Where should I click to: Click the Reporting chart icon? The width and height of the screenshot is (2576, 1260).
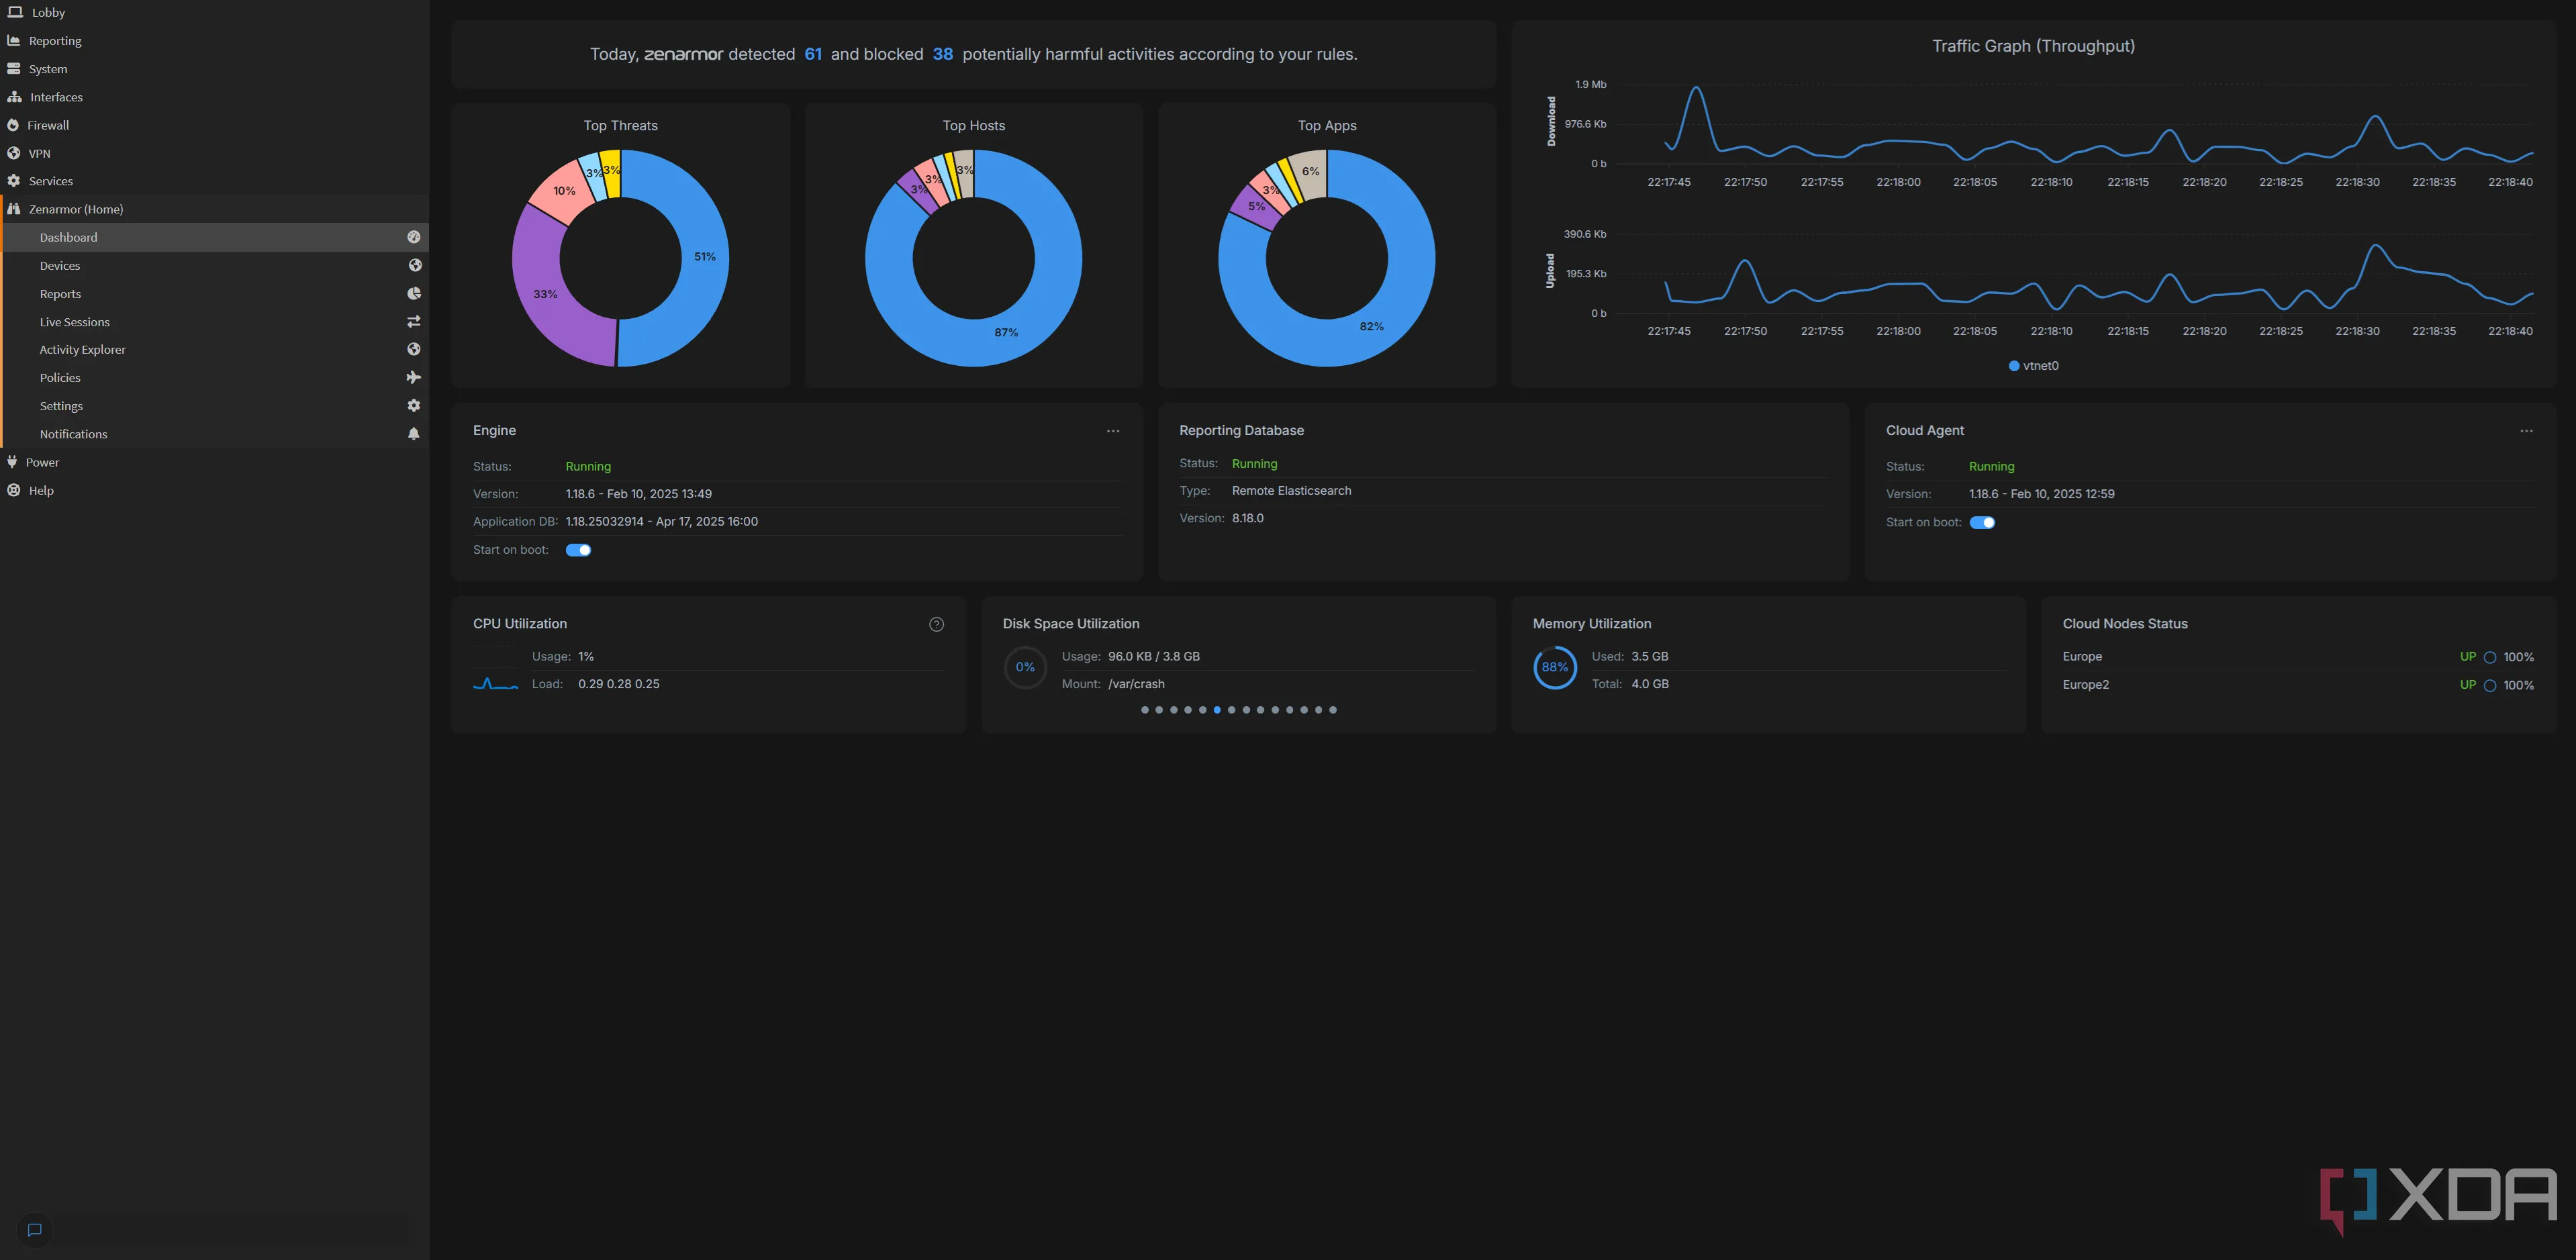pos(14,41)
